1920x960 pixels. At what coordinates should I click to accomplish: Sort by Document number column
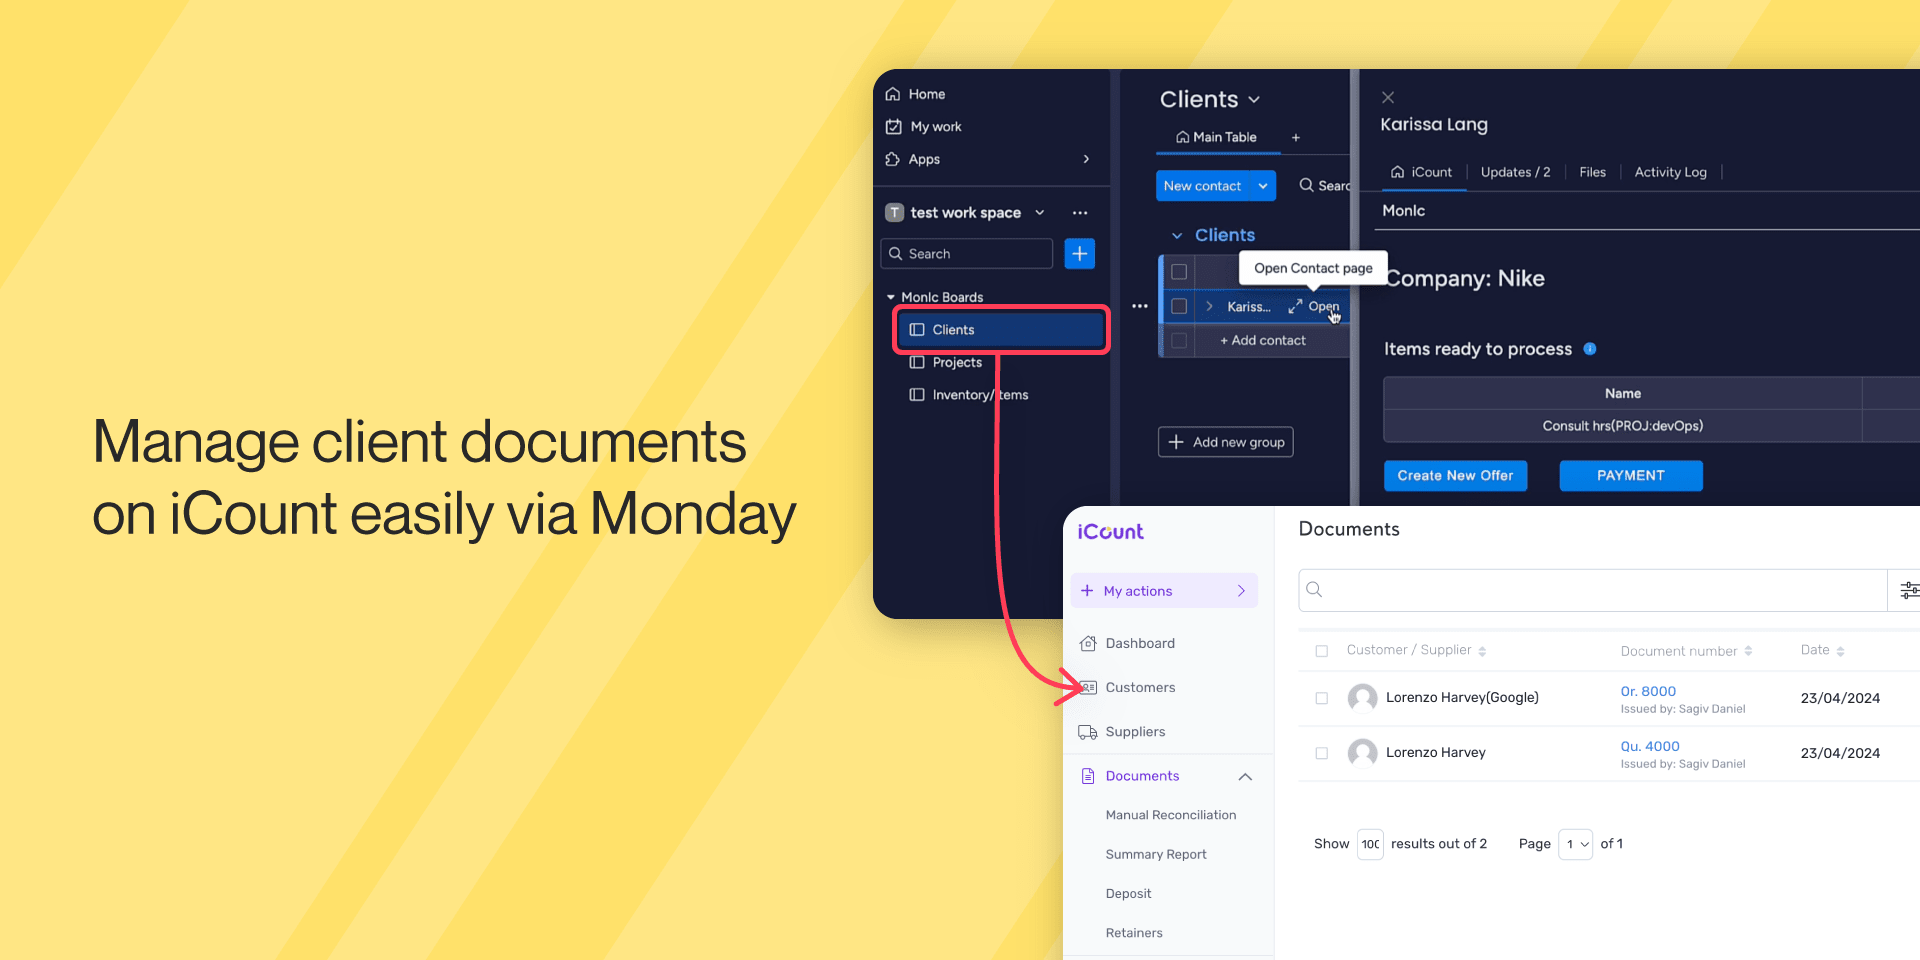tap(1686, 651)
